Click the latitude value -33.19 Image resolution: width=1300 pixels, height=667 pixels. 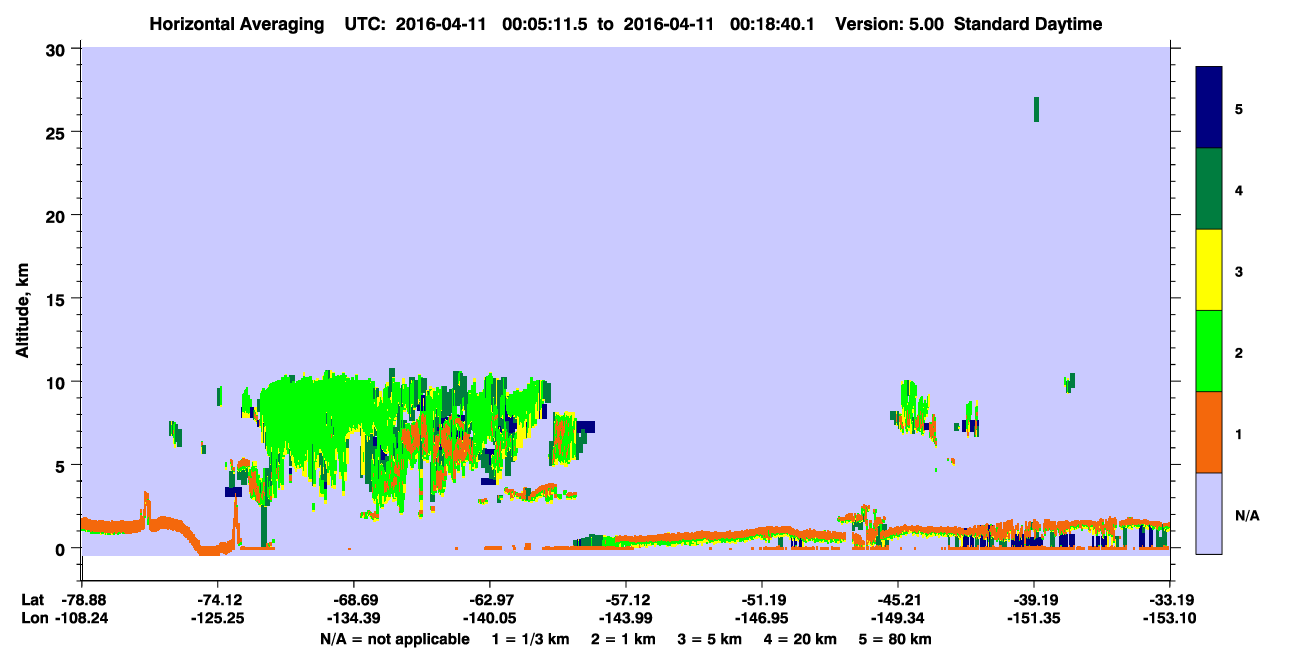point(1170,600)
